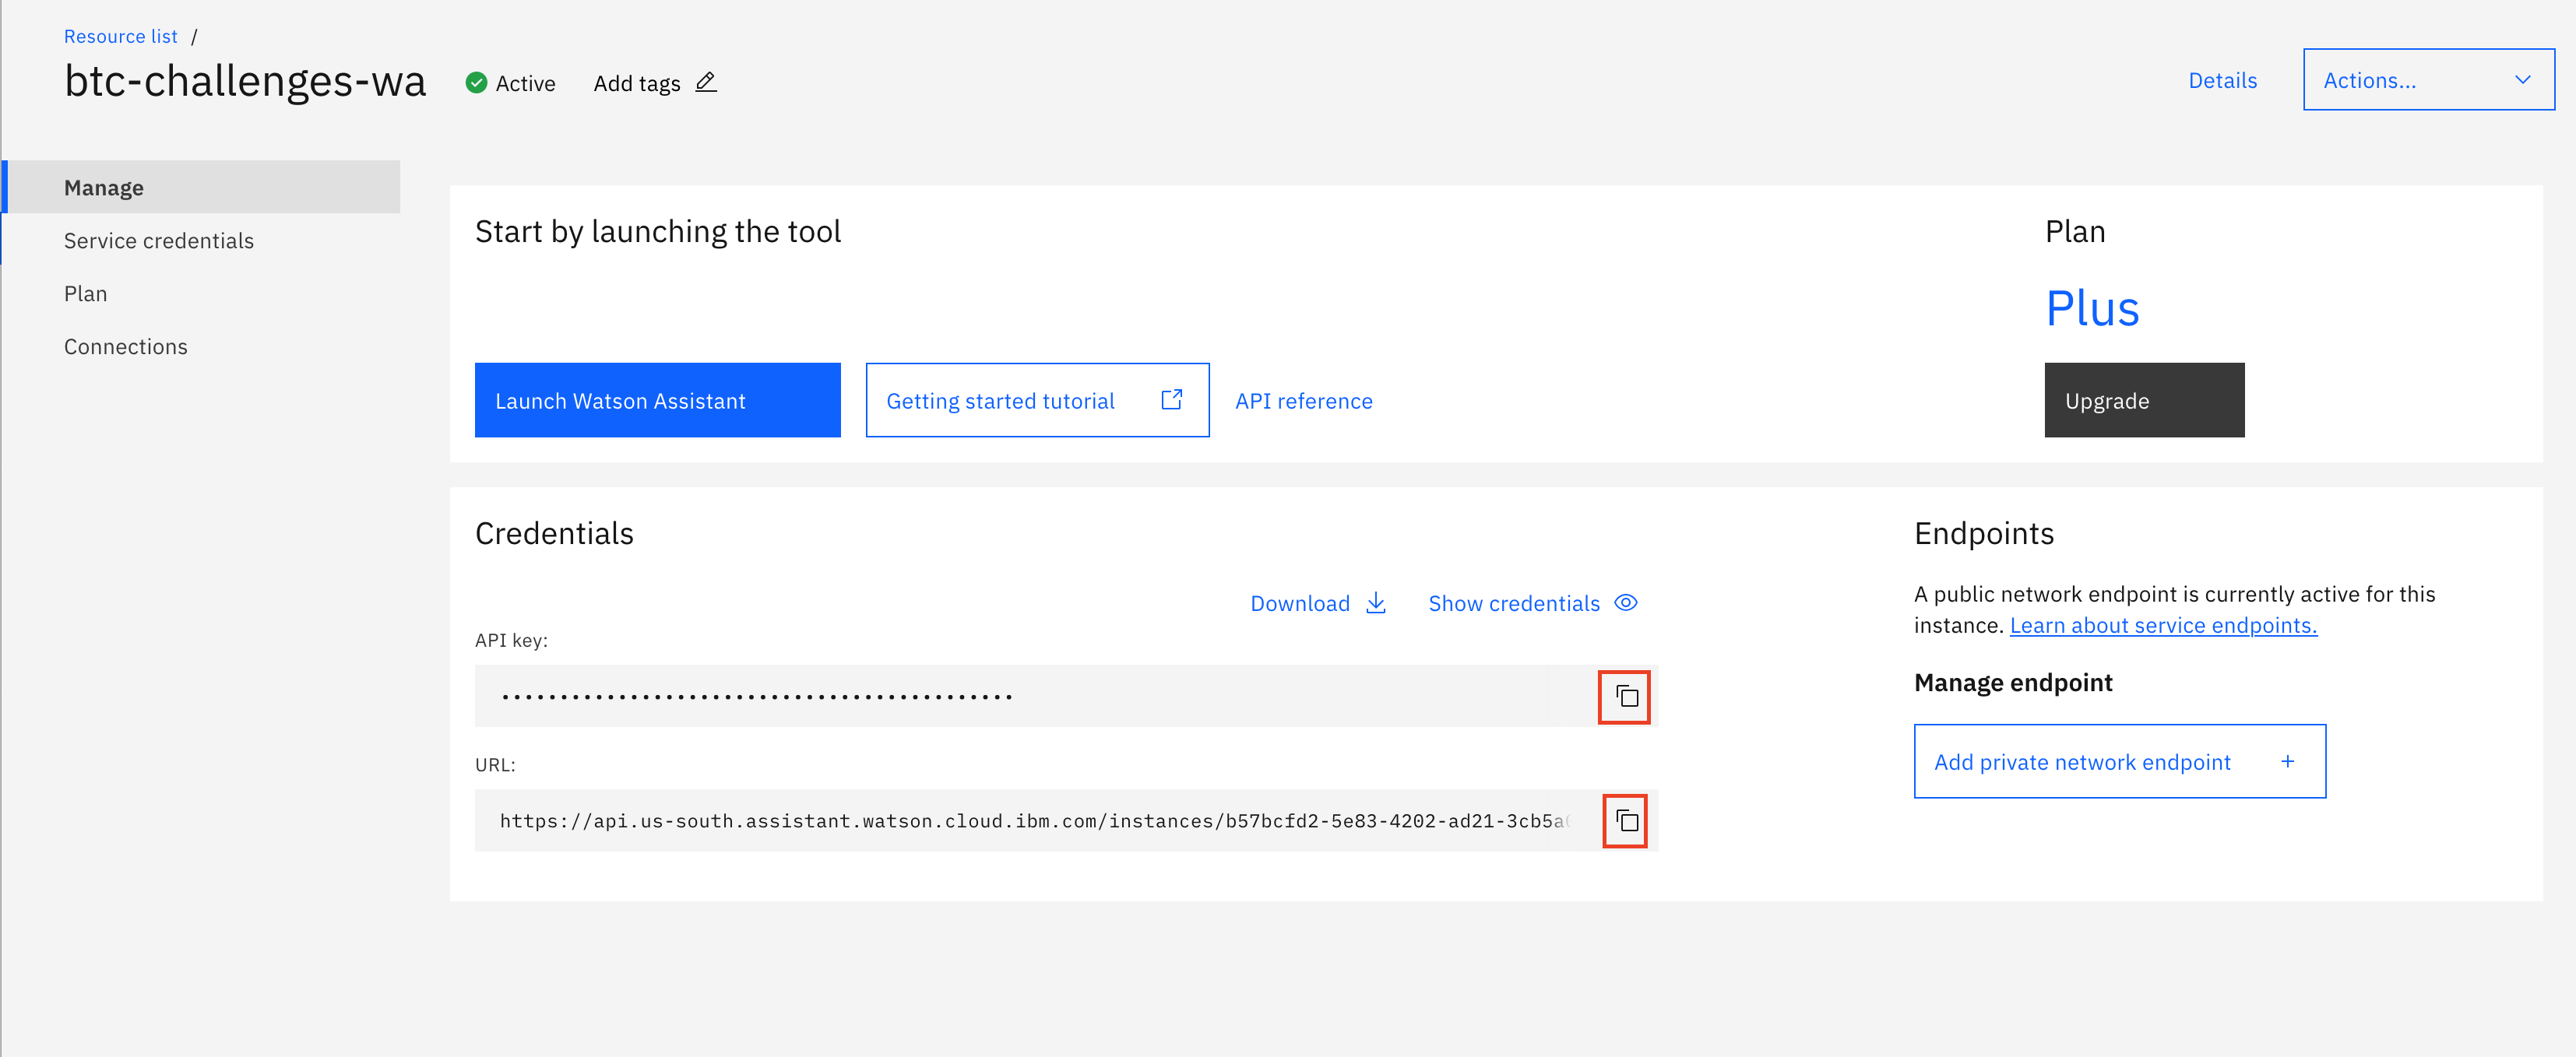Click external link icon on Getting started tutorial
Image resolution: width=2576 pixels, height=1057 pixels.
1172,400
